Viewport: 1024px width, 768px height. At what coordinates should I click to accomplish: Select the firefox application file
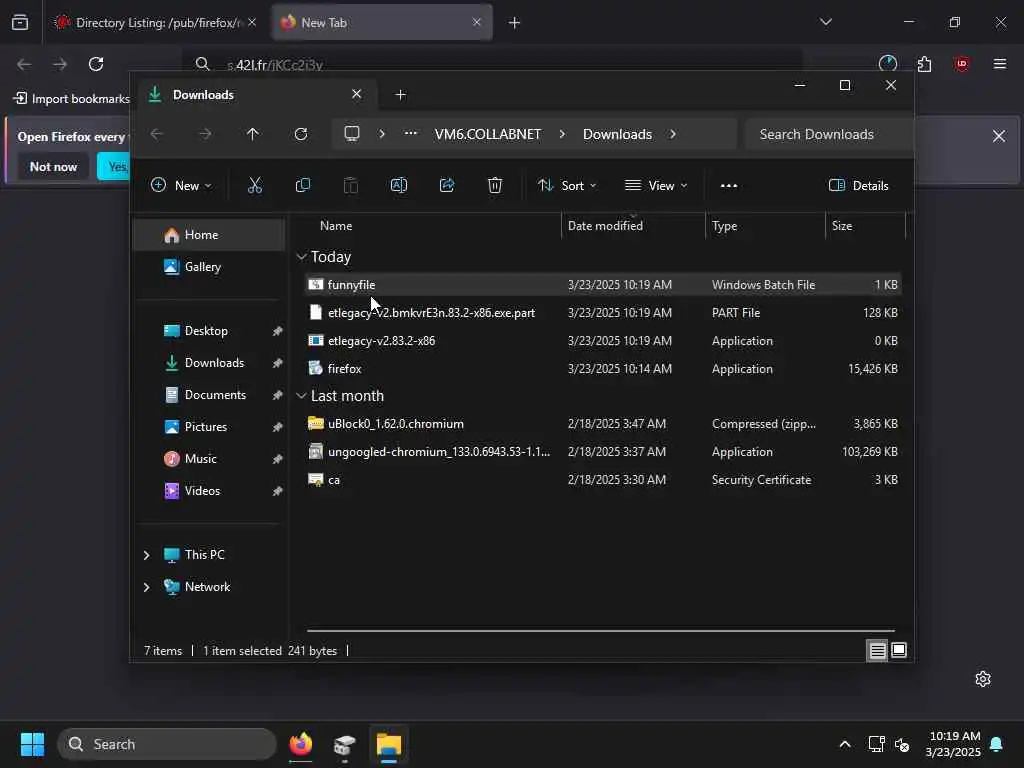[603, 369]
